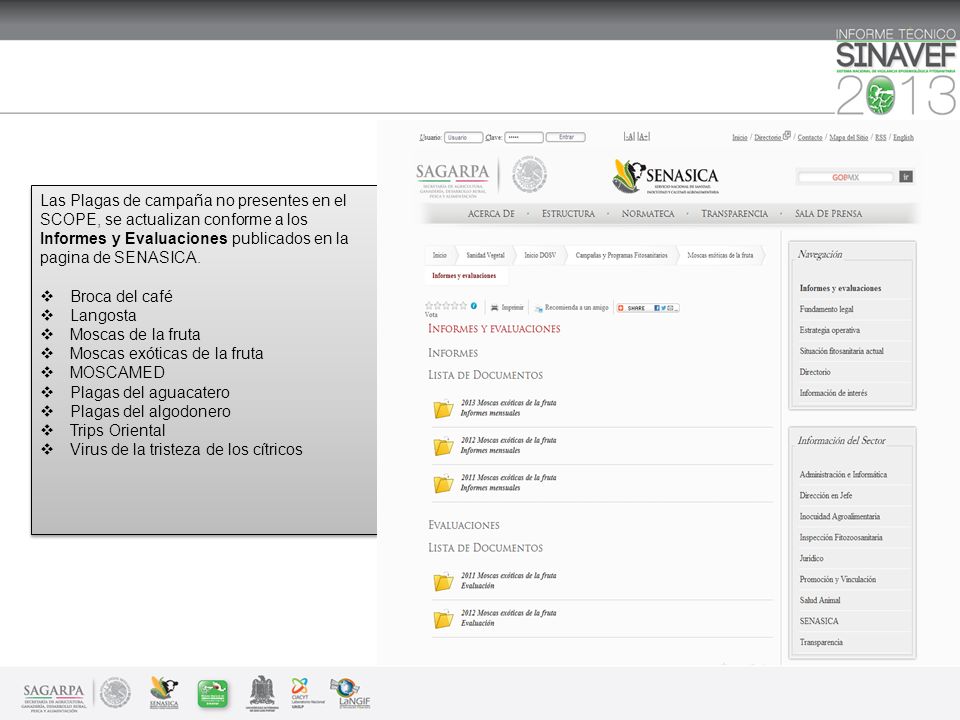Open the 2012 Moscas exóticas Evaluación folder icon
Viewport: 960px width, 720px height.
pos(443,619)
